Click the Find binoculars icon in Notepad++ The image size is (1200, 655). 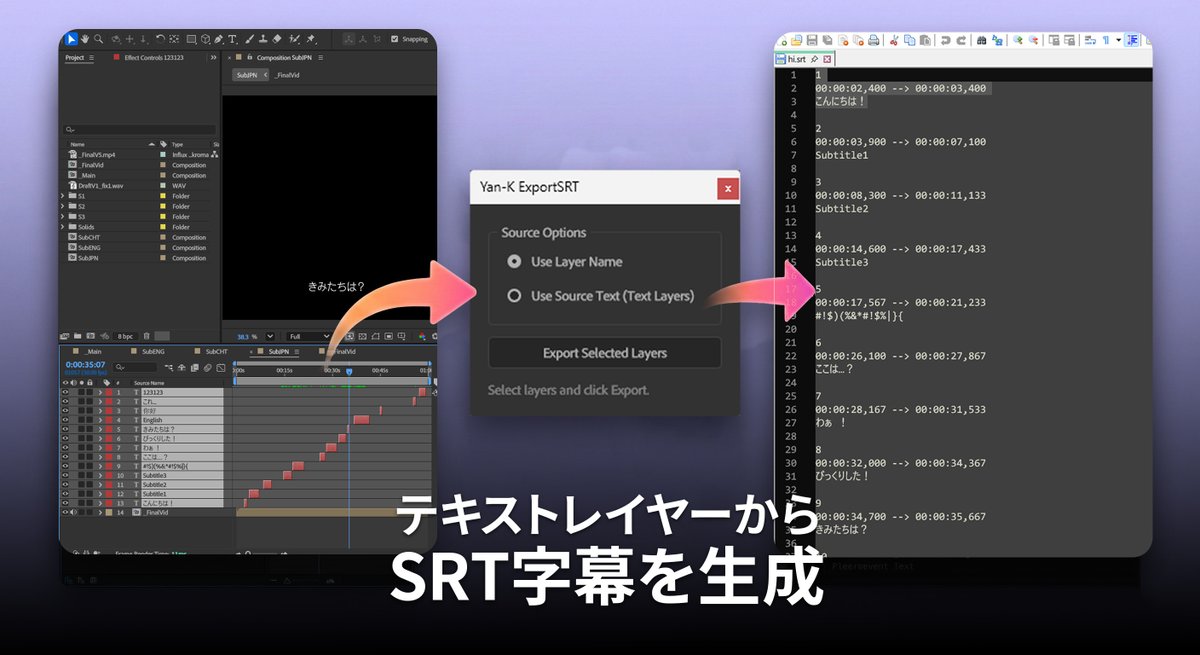pos(982,40)
